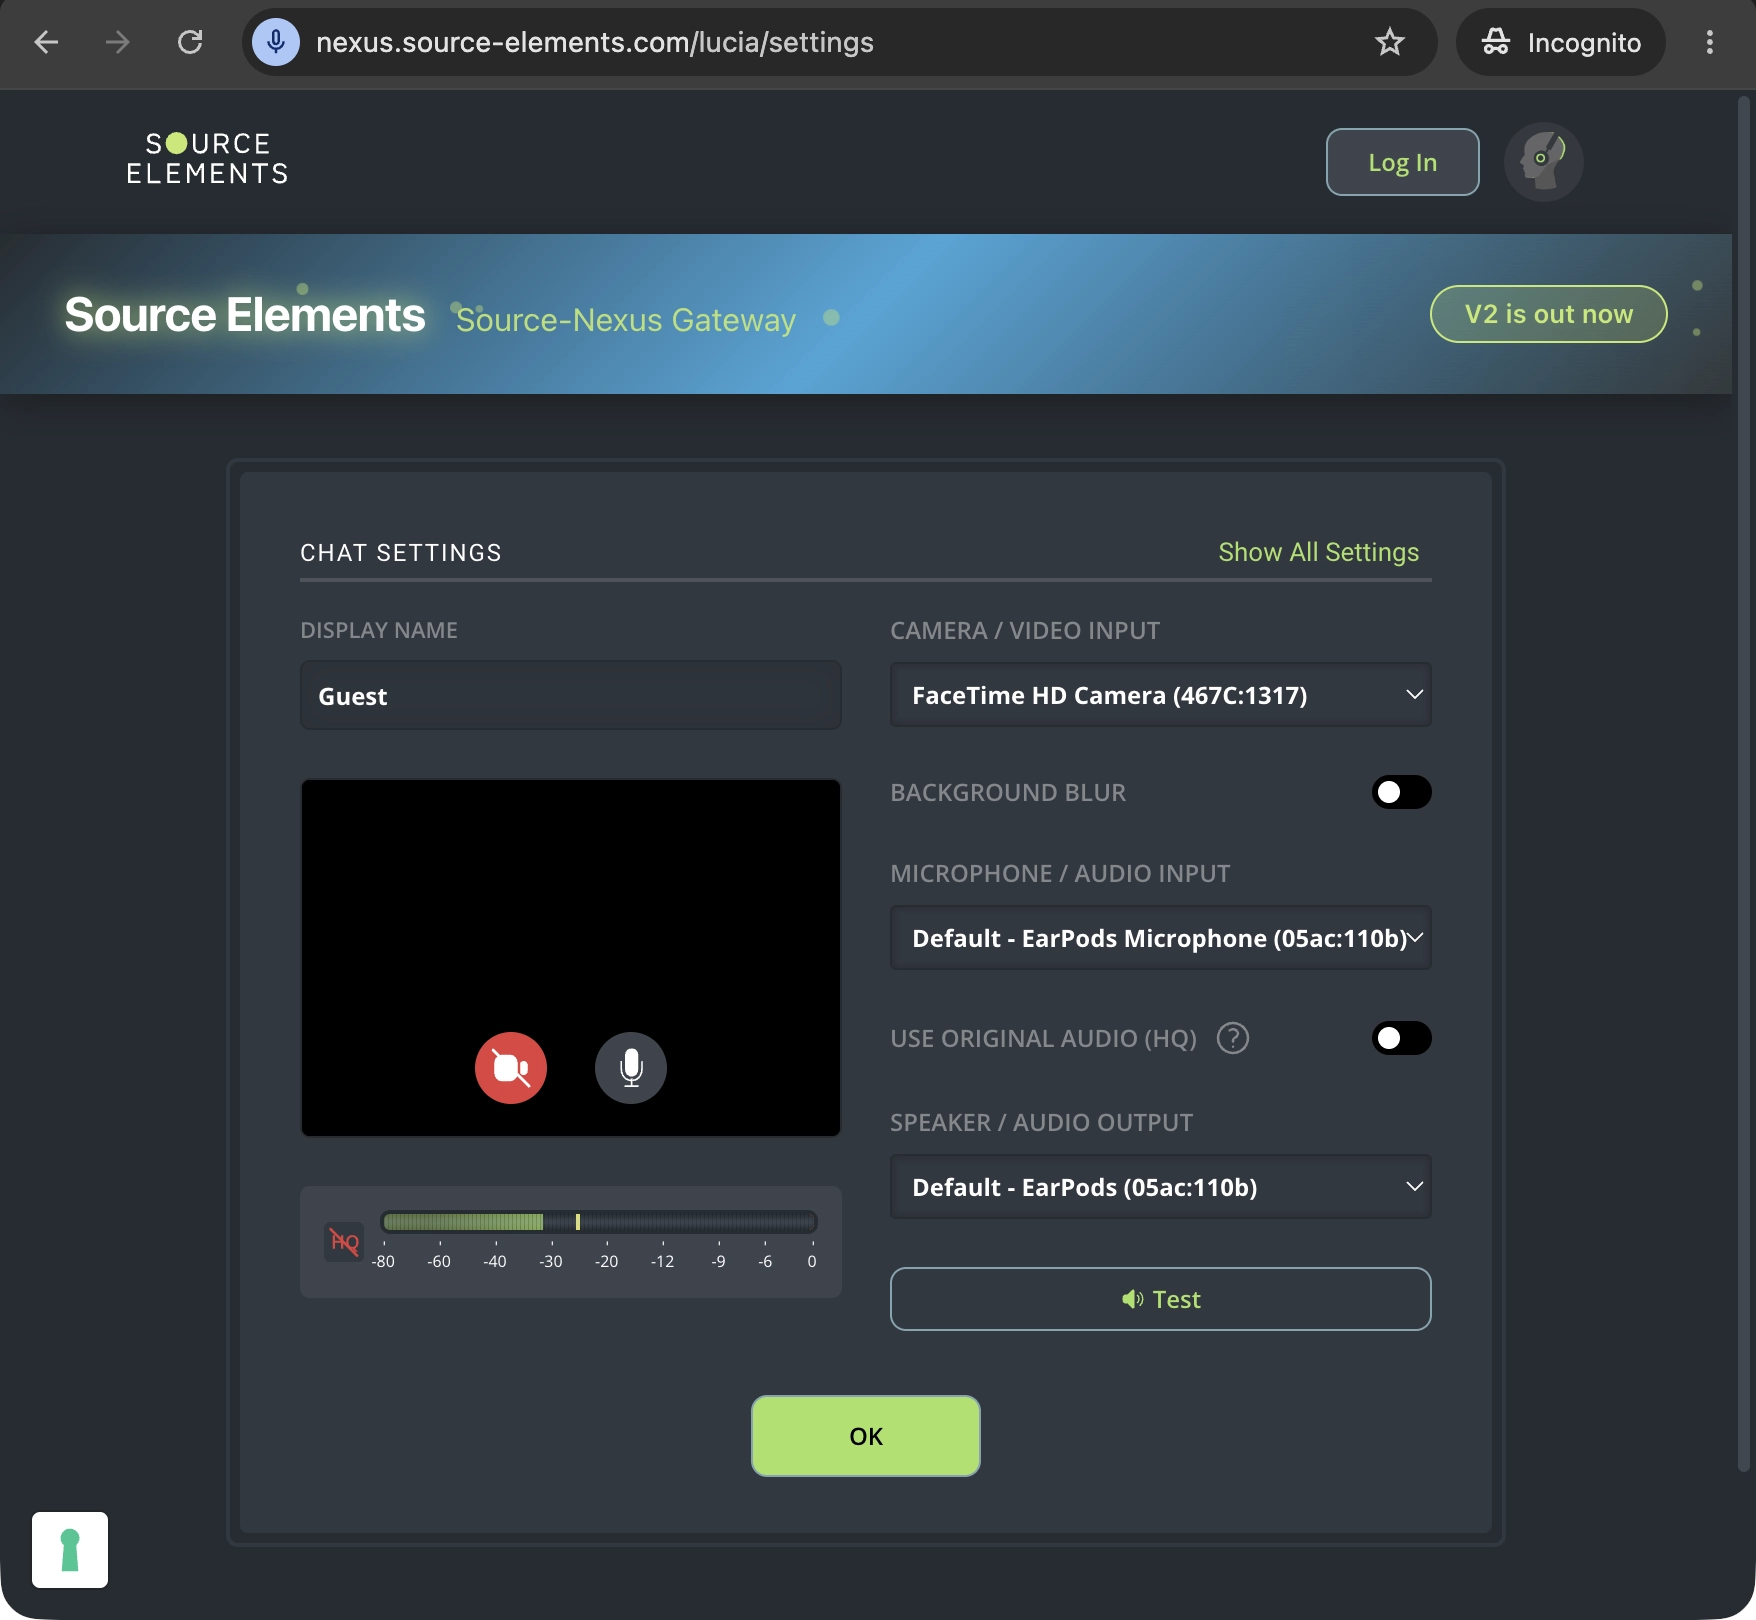The height and width of the screenshot is (1620, 1756).
Task: Click the -20 mark on meter scale
Action: pyautogui.click(x=606, y=1262)
